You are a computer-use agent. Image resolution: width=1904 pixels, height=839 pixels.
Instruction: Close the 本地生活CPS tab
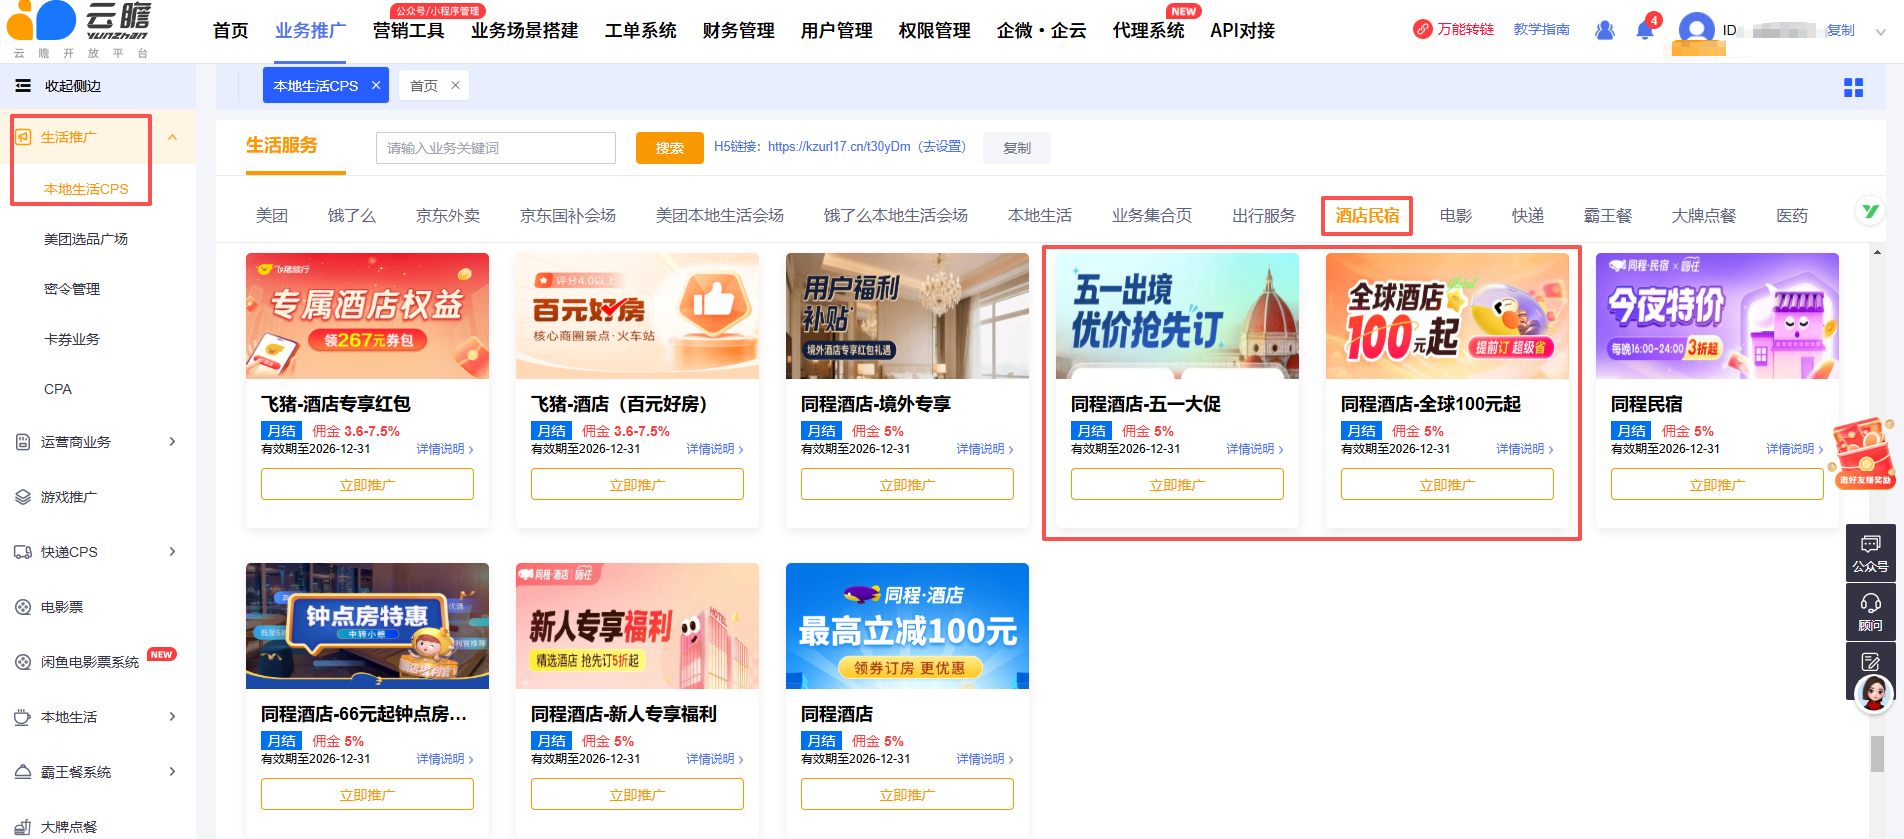click(x=376, y=86)
